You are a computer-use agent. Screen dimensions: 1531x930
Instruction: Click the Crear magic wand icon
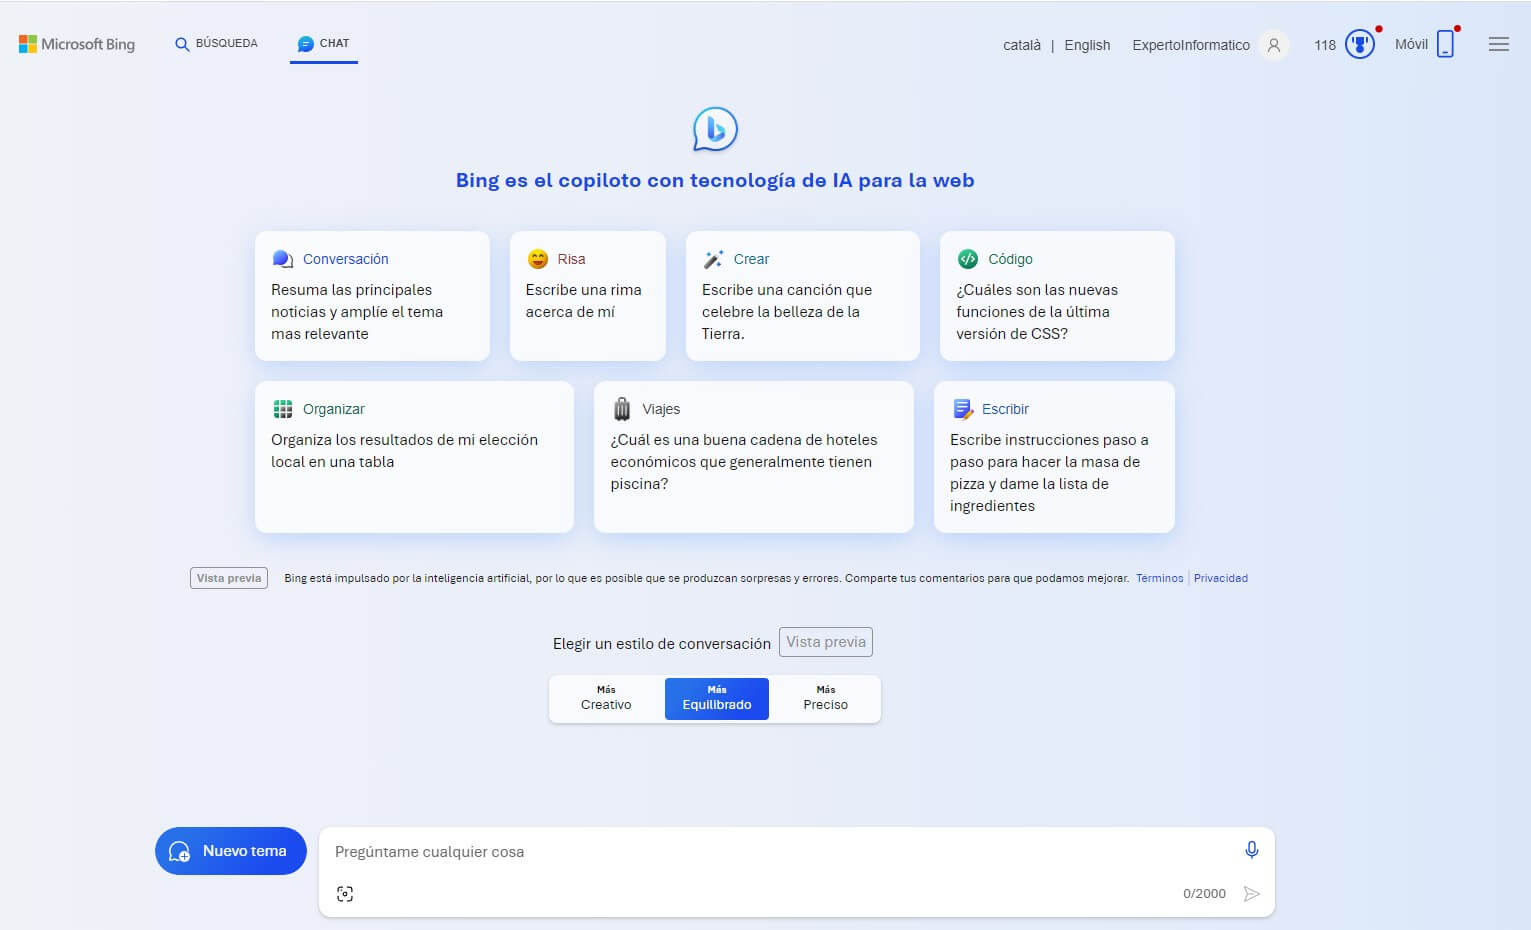point(713,259)
